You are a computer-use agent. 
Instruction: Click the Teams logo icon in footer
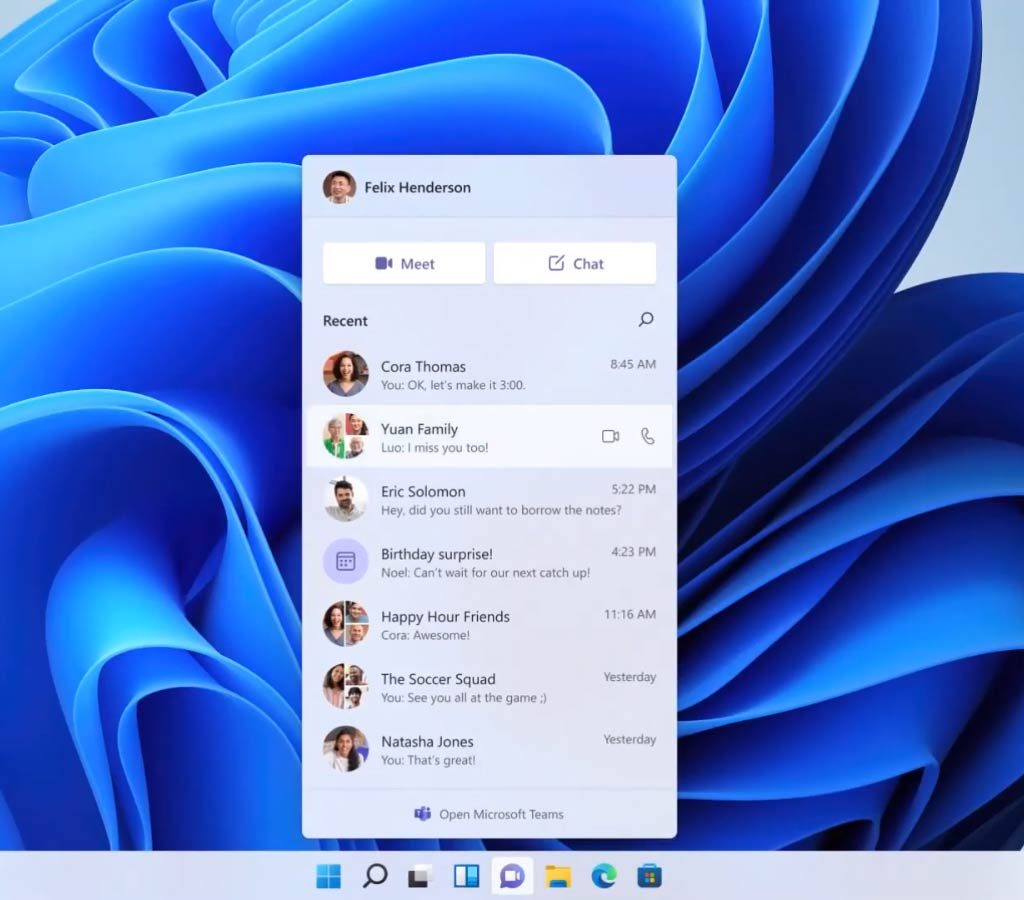(423, 814)
